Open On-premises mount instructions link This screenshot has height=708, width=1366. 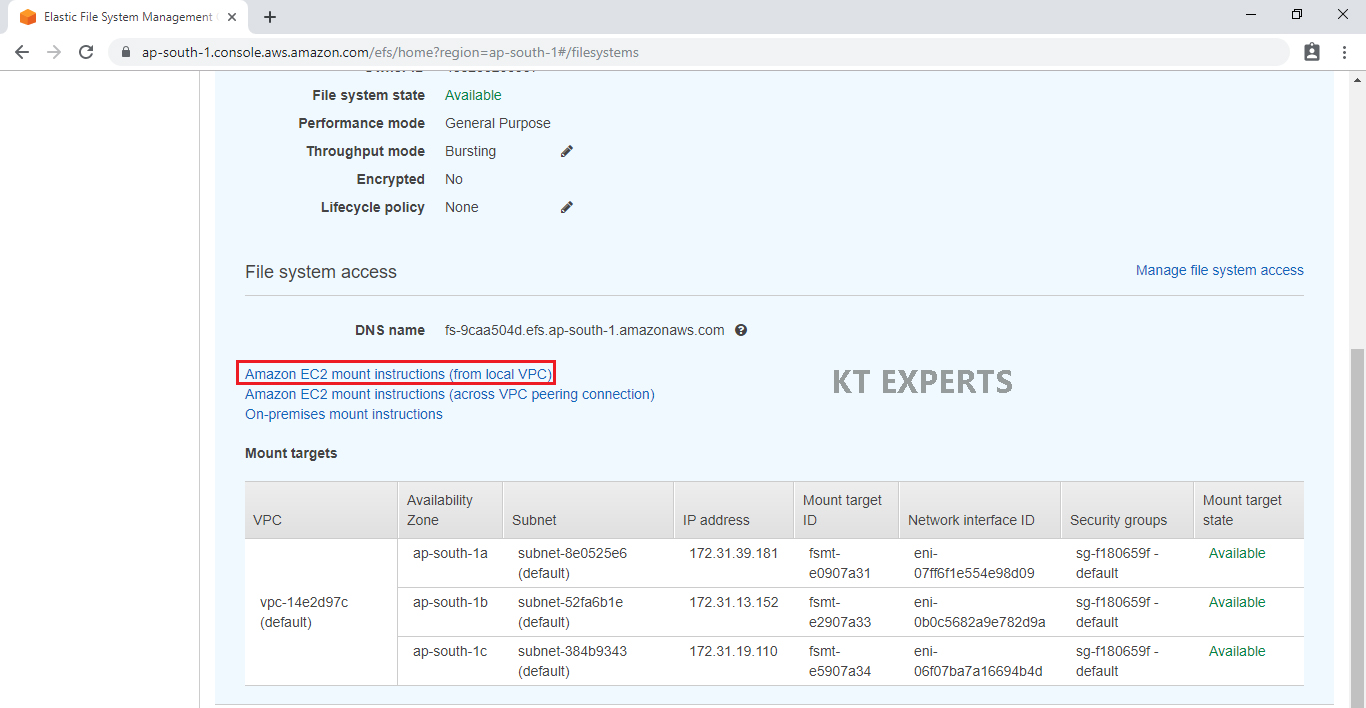344,414
